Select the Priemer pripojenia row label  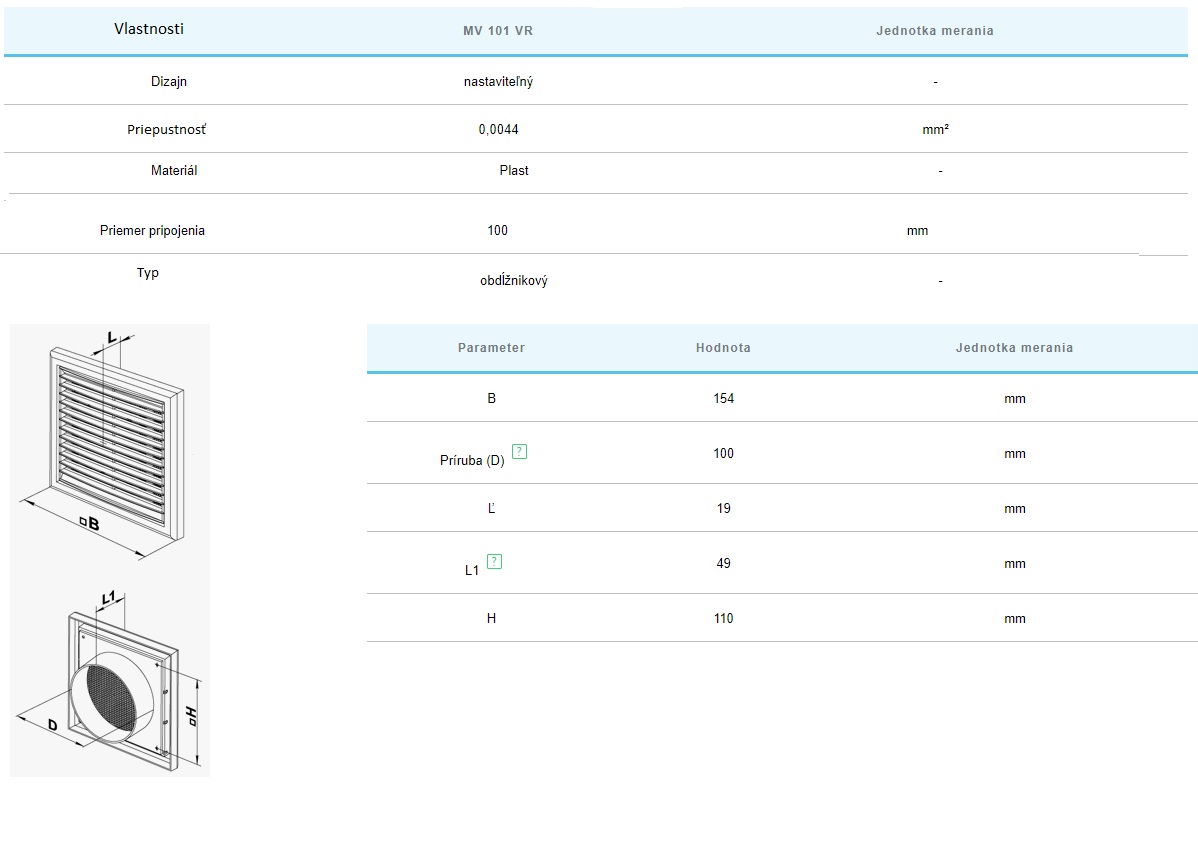(152, 231)
